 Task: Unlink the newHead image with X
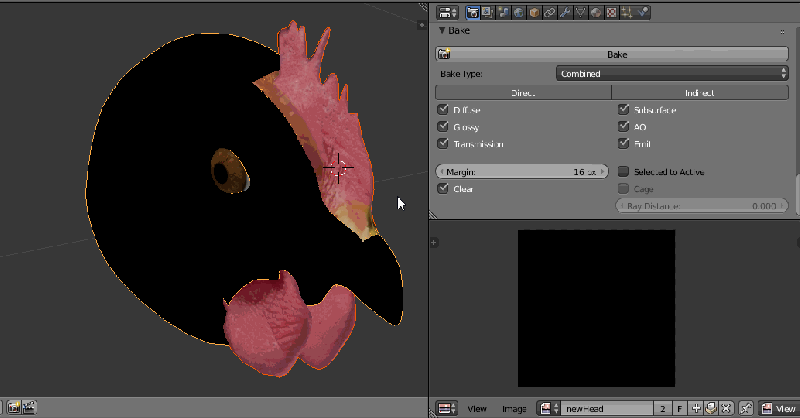727,408
